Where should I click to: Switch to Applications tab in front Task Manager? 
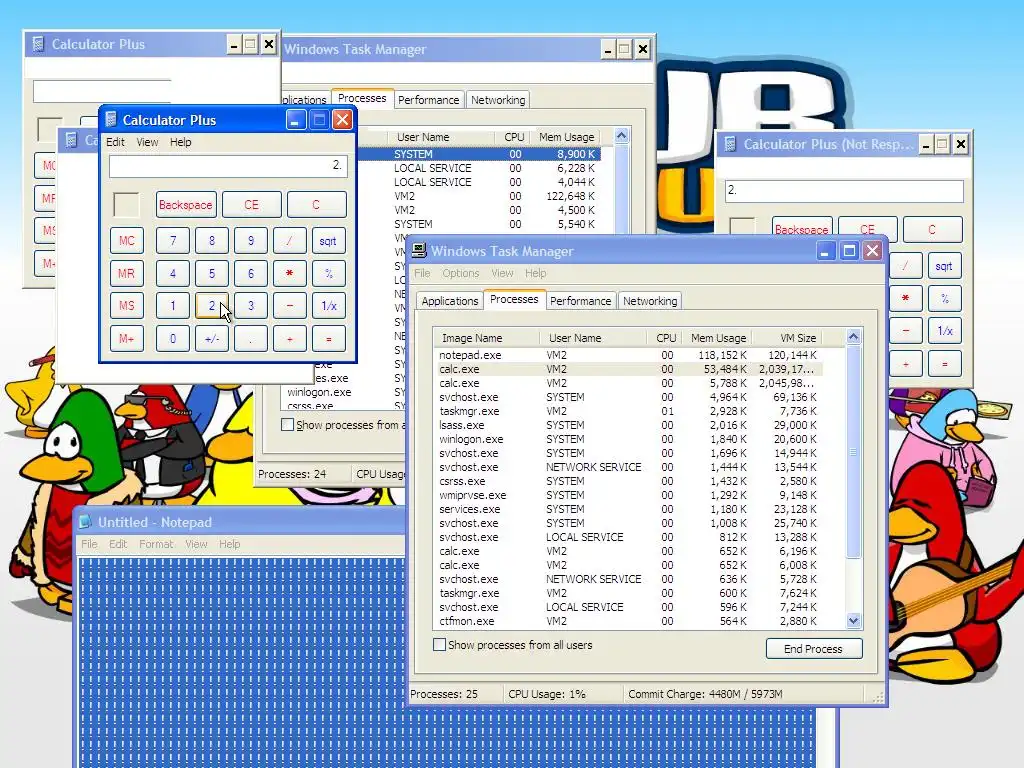(449, 301)
